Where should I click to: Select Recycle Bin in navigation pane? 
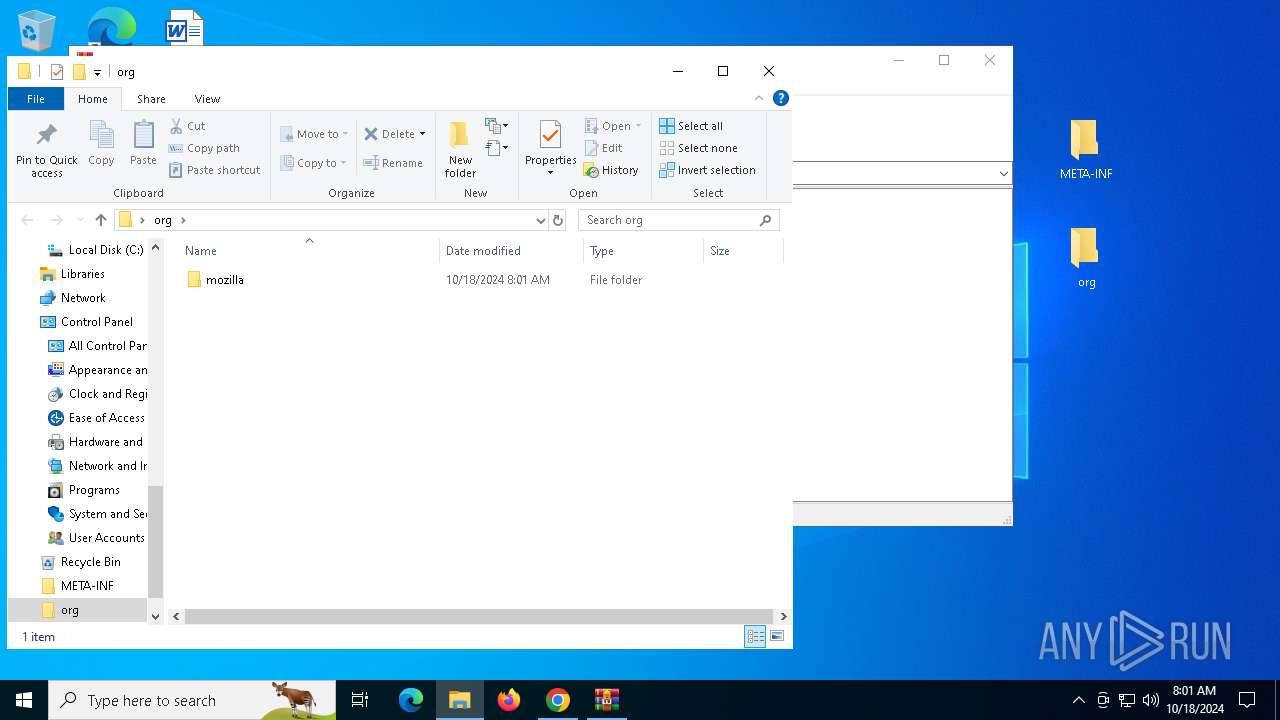(x=80, y=562)
